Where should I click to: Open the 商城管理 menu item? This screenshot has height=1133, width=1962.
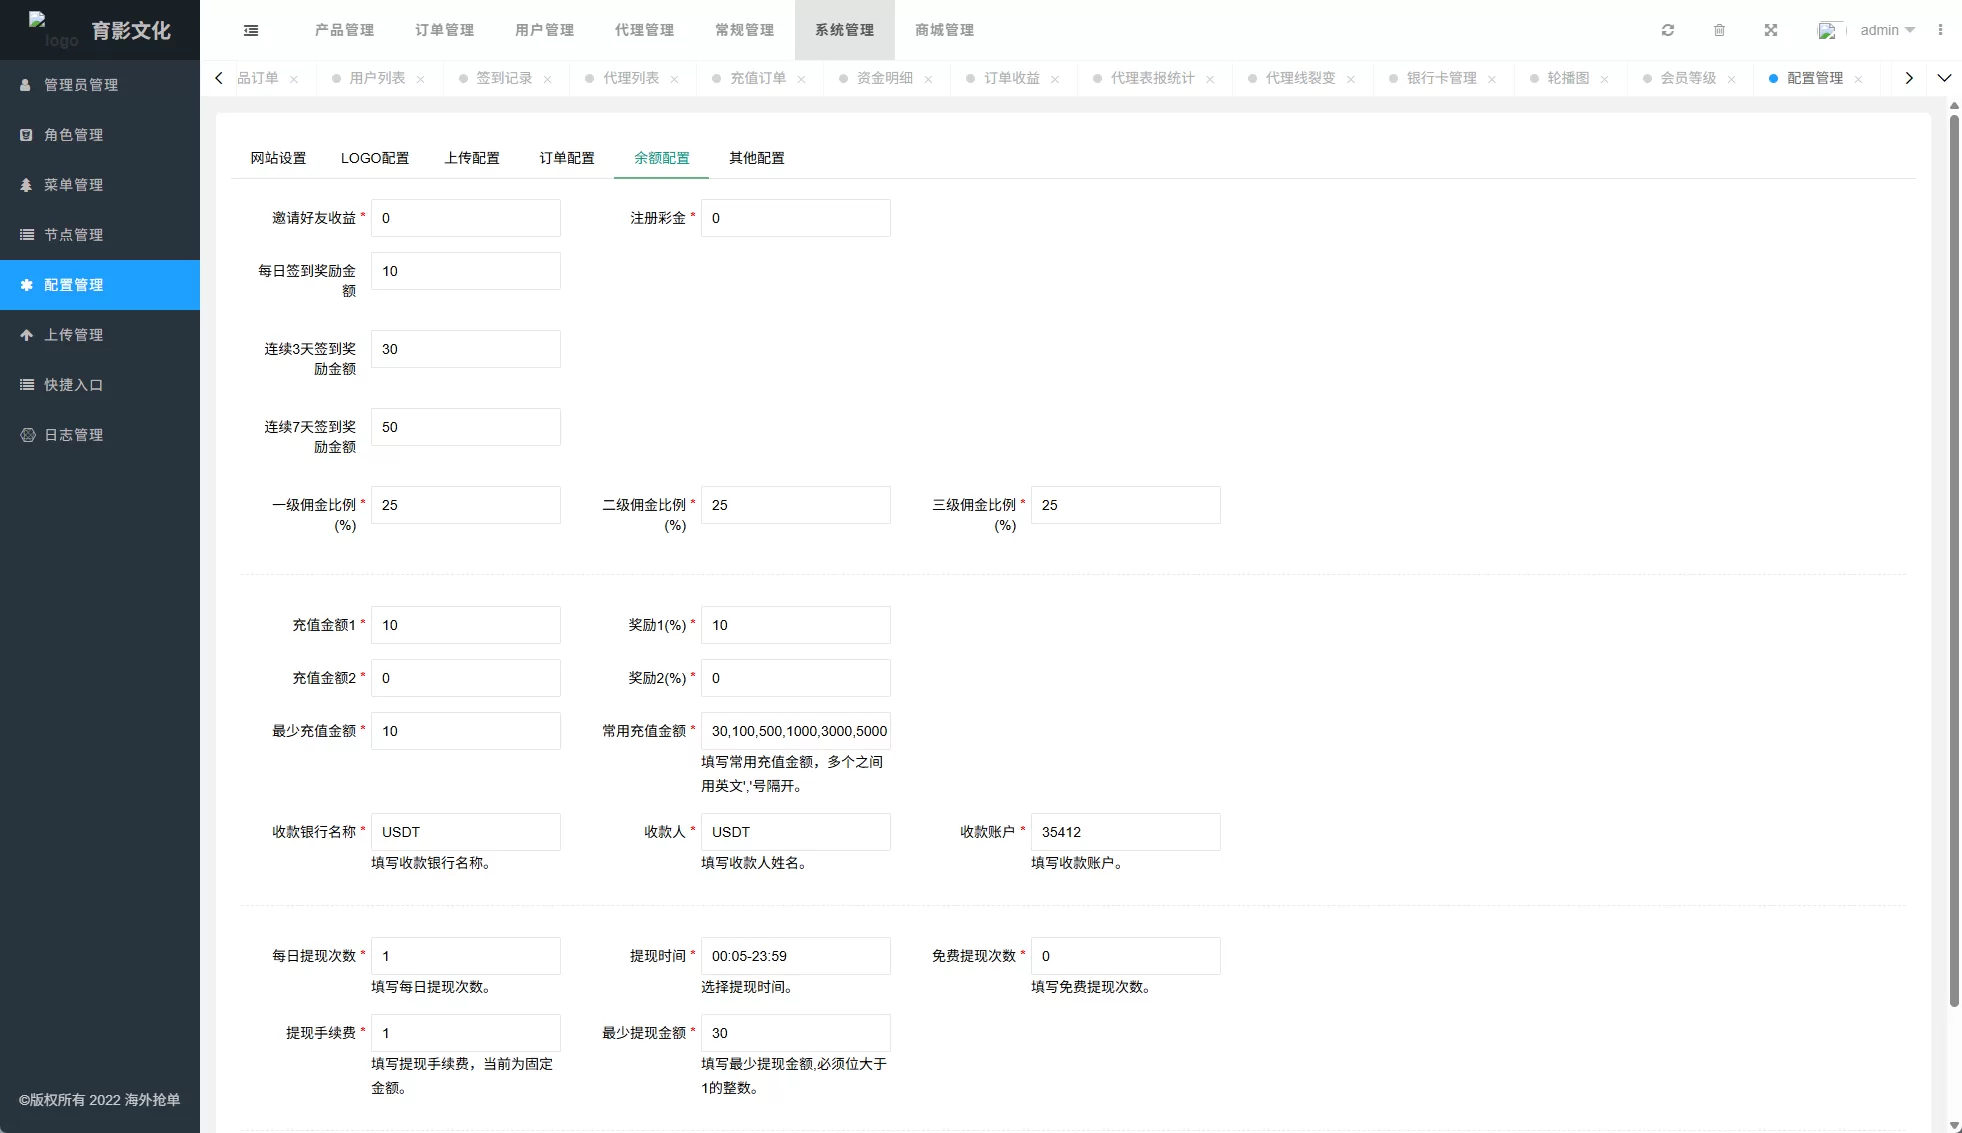941,30
